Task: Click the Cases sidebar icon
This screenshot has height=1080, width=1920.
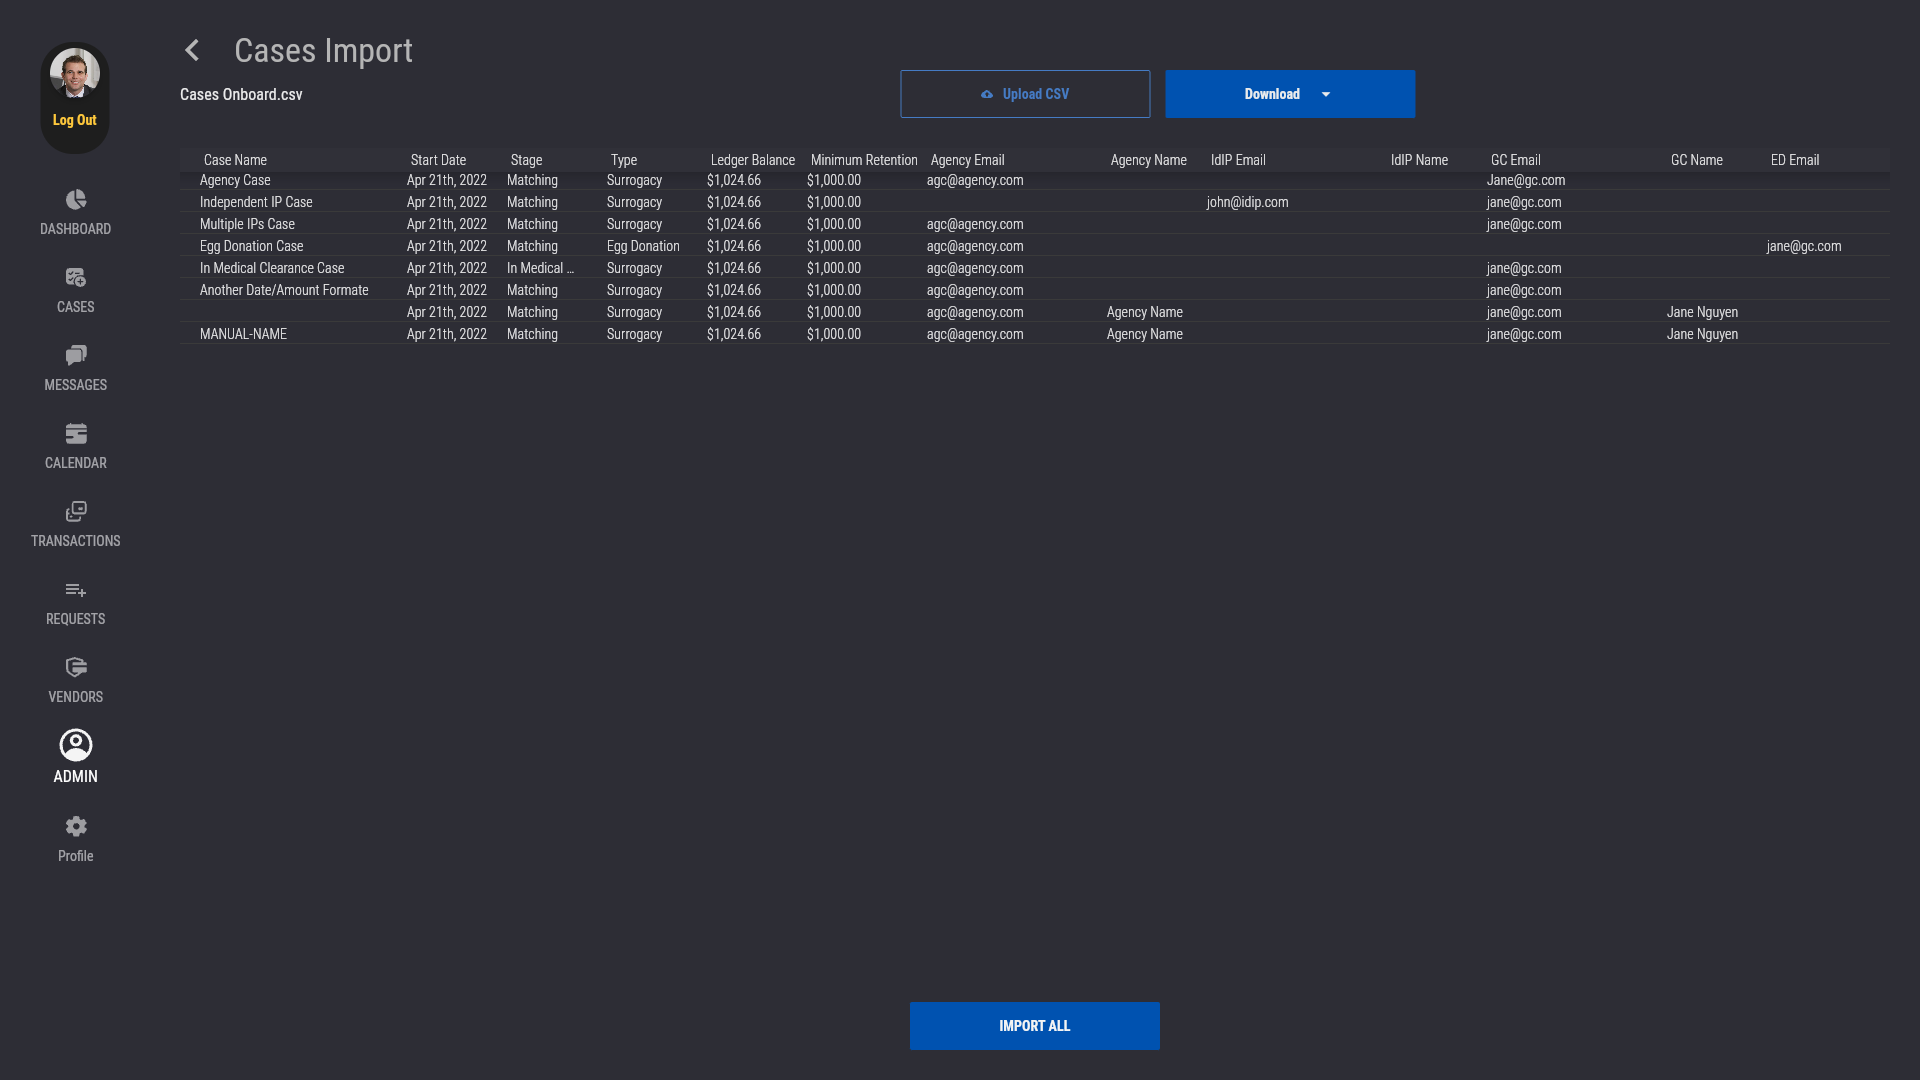Action: click(x=76, y=278)
